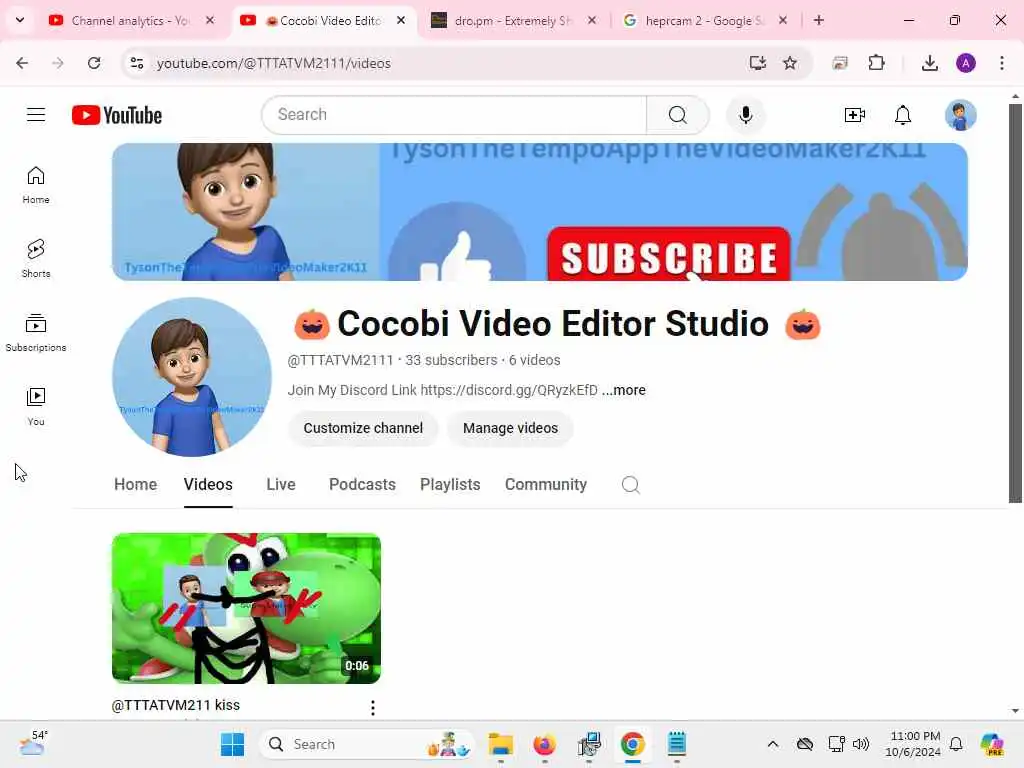Viewport: 1024px width, 768px height.
Task: Open File Explorer from the taskbar
Action: 501,744
